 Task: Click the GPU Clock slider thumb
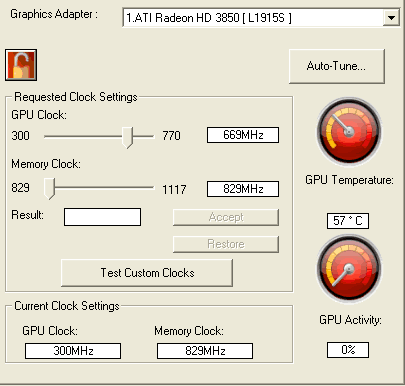pos(127,137)
